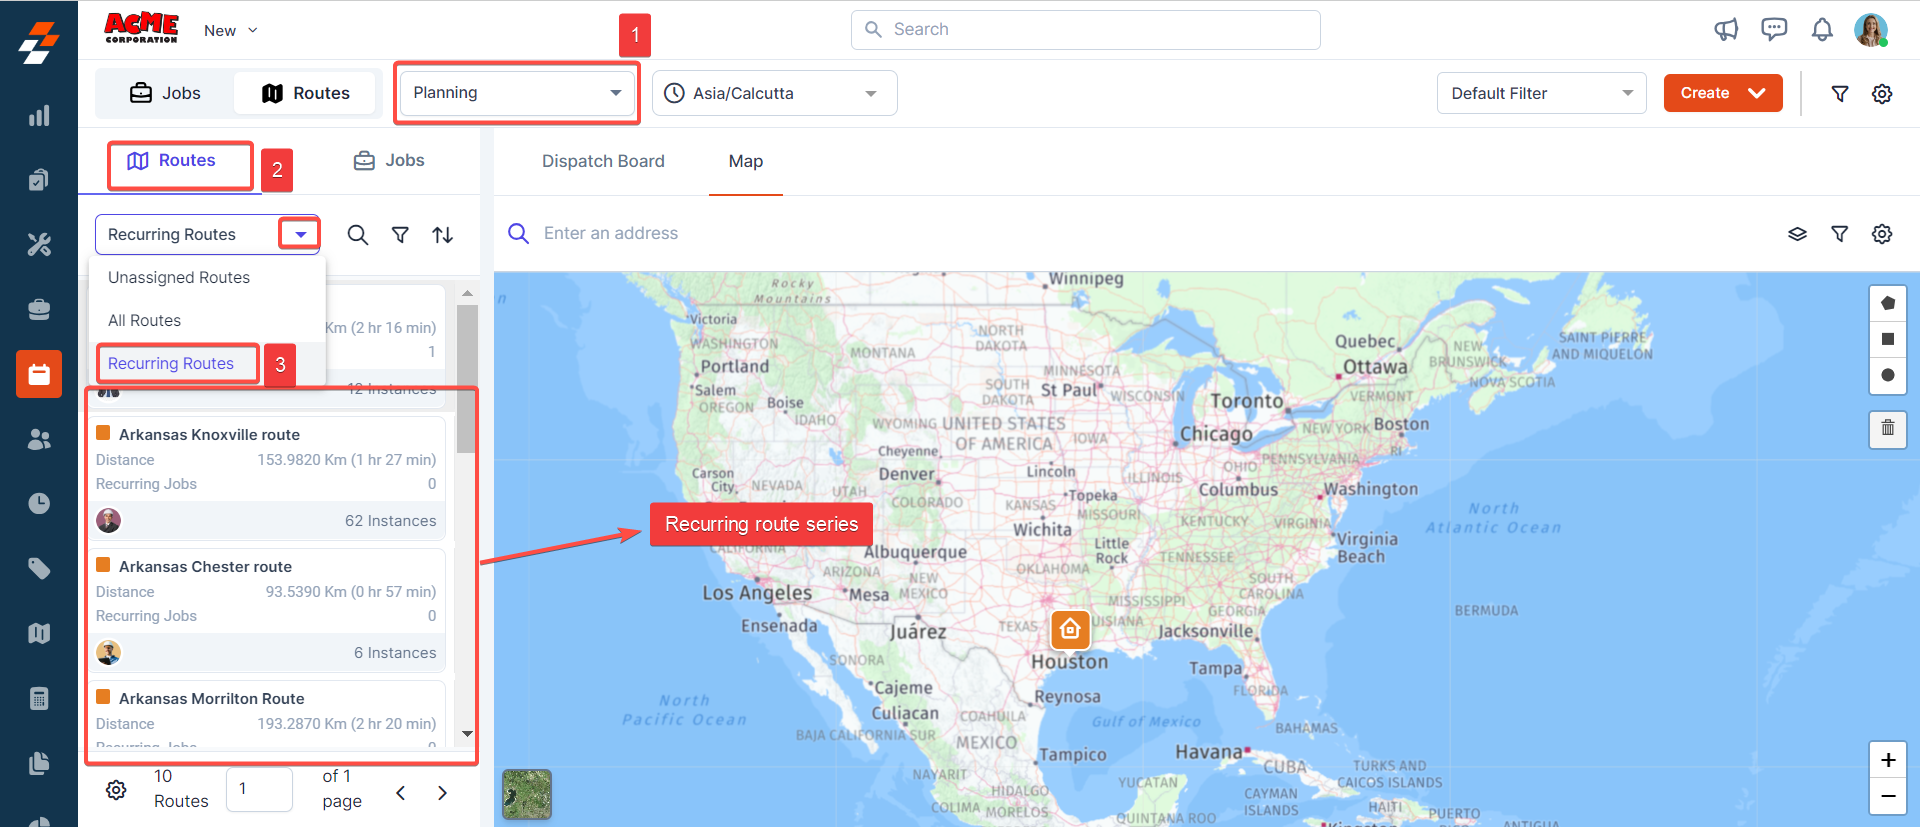1920x827 pixels.
Task: Open the map settings gear icon
Action: [1882, 234]
